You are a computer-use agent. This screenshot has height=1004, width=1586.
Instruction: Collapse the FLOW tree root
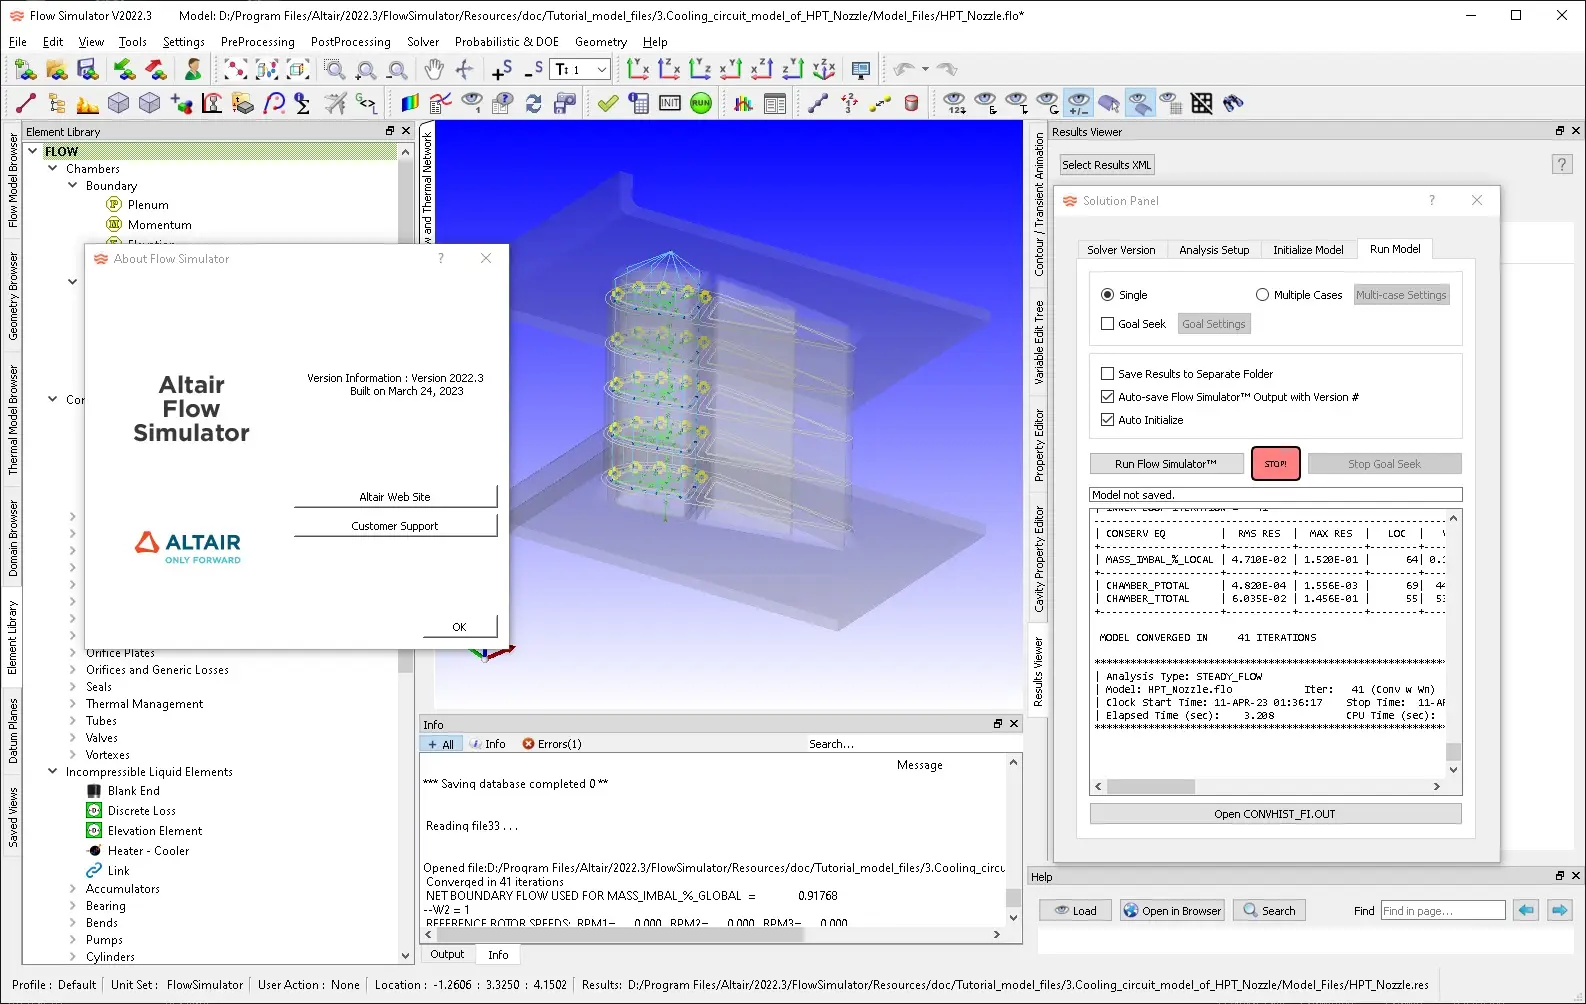(33, 151)
